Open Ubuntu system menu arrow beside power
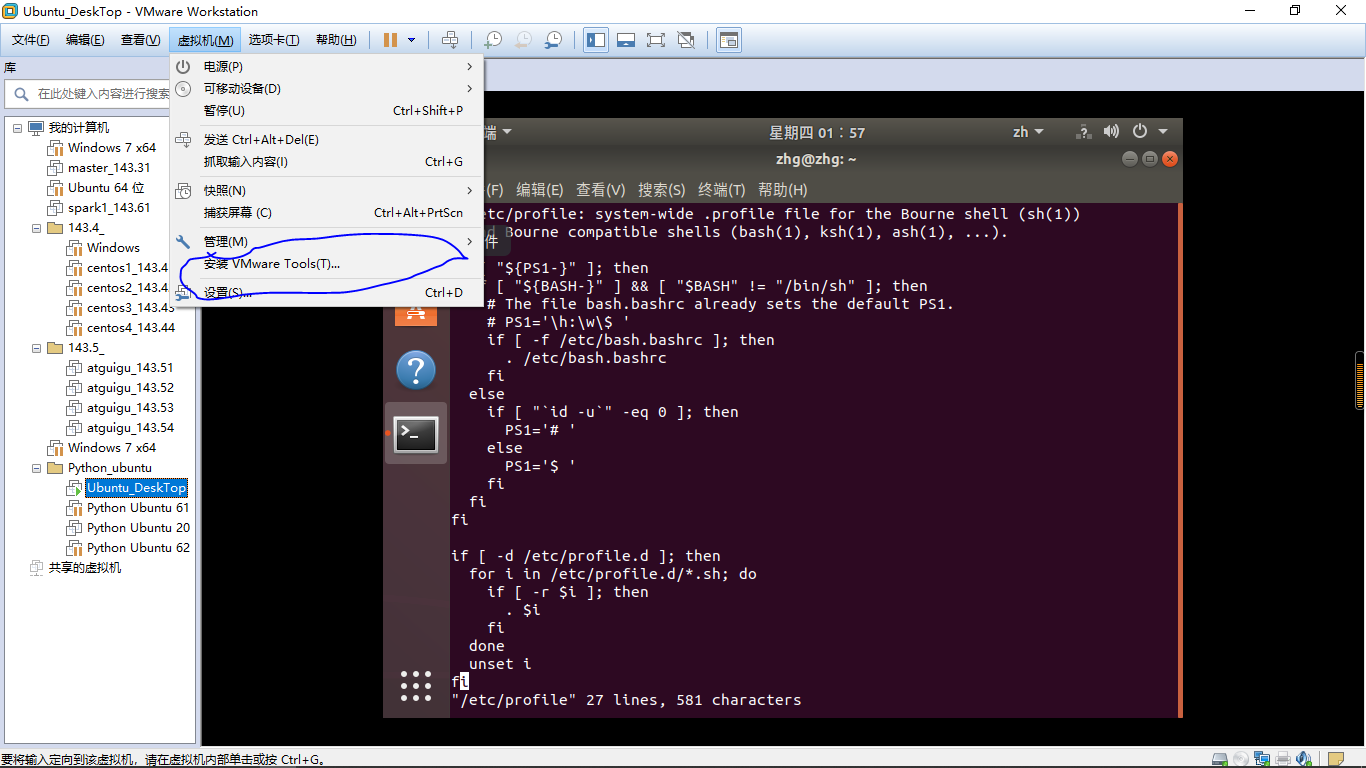The width and height of the screenshot is (1366, 768). 1163,132
